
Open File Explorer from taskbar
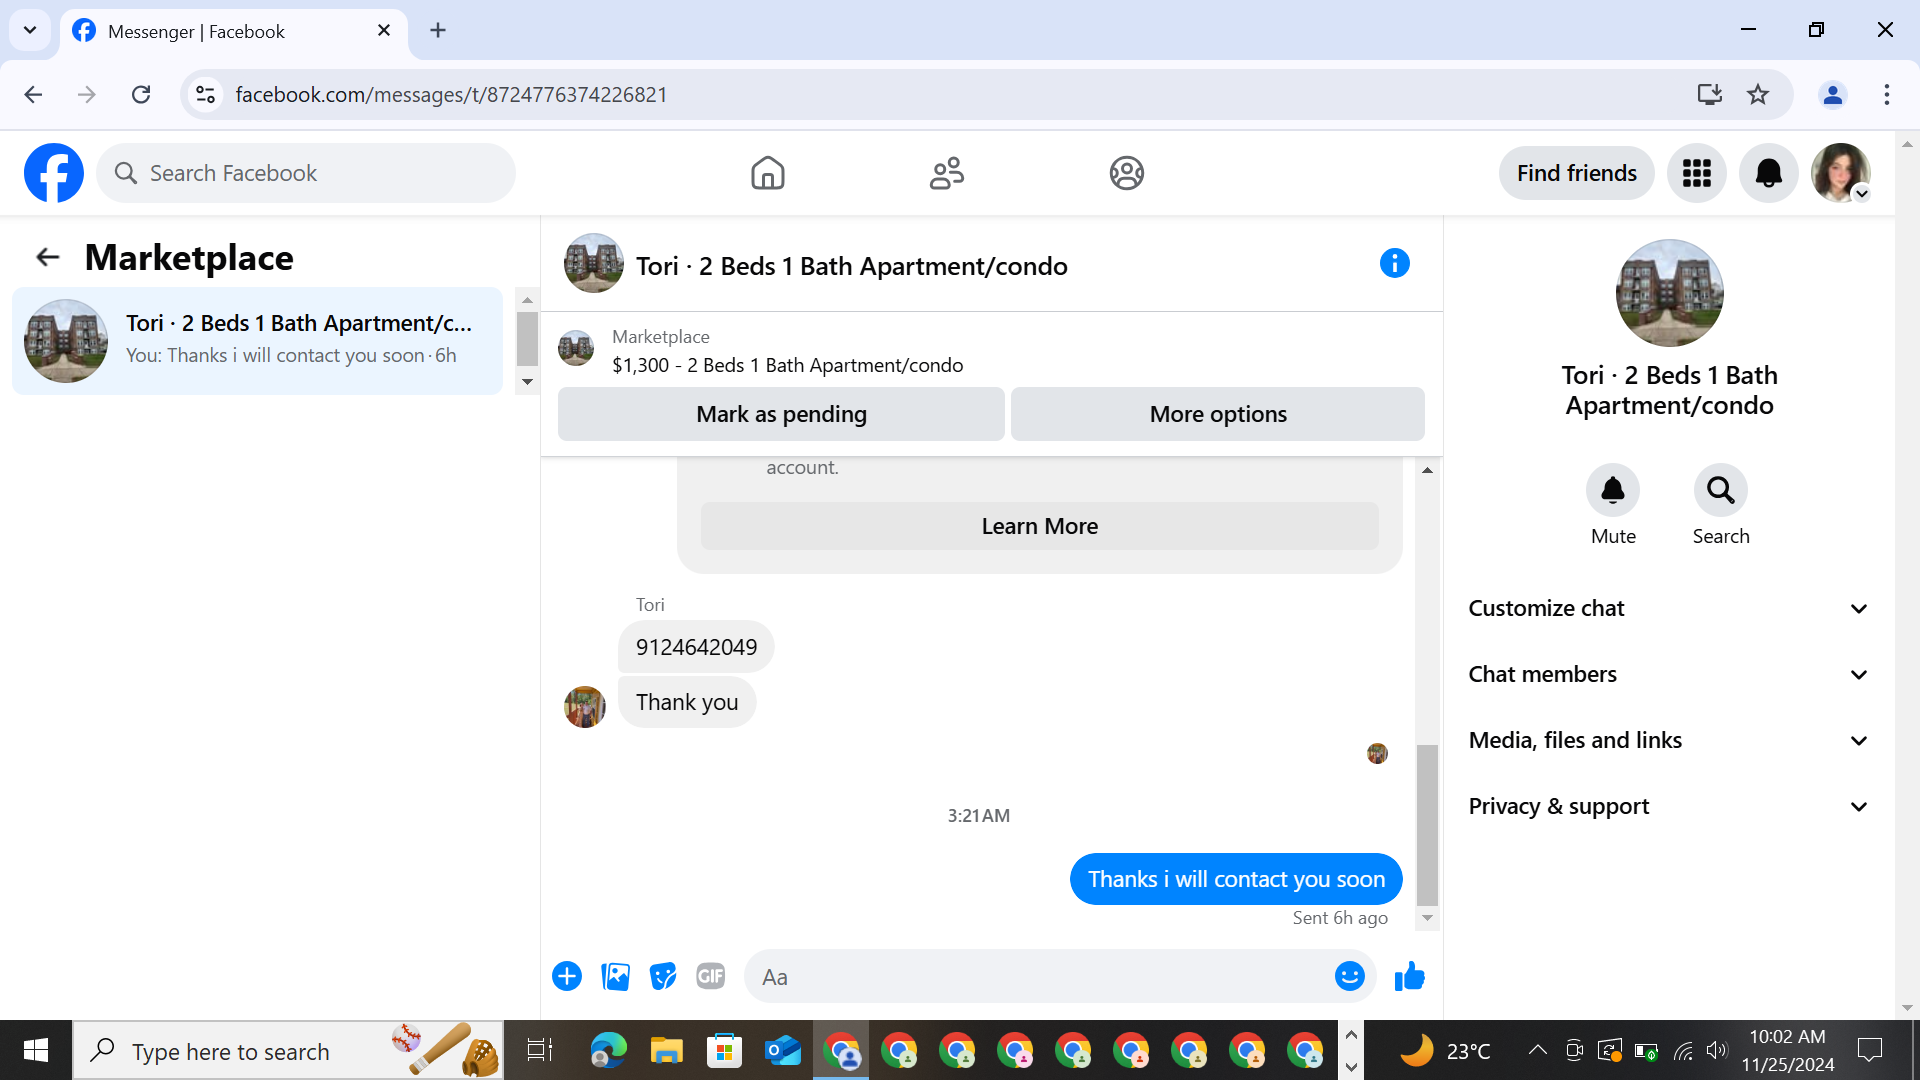[x=666, y=1050]
